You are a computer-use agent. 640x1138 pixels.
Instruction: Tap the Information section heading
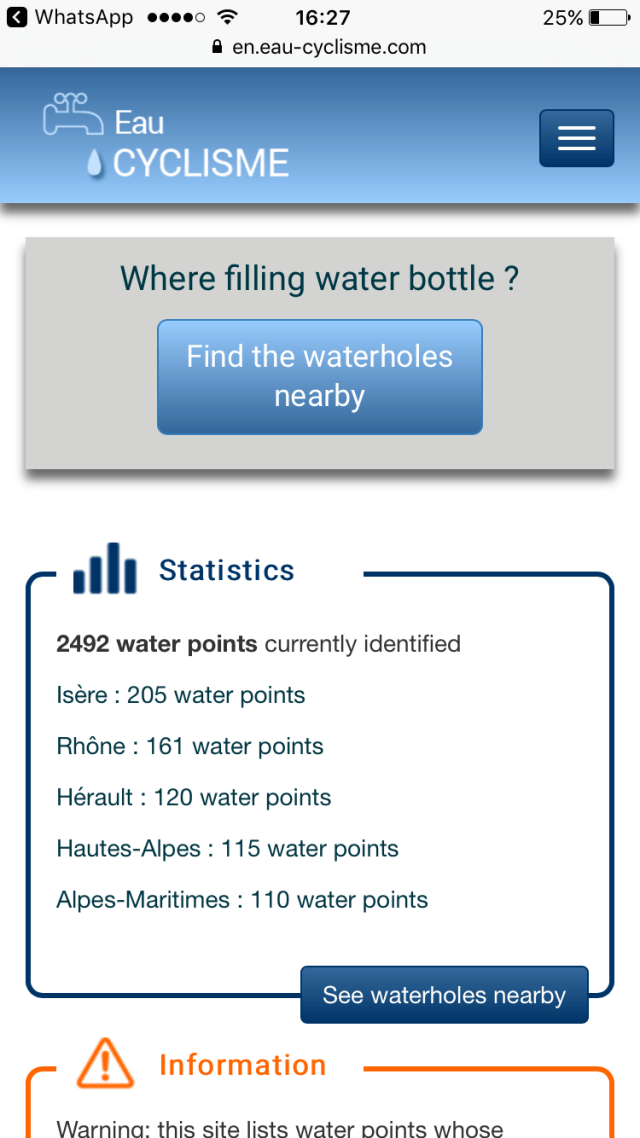[x=242, y=1065]
